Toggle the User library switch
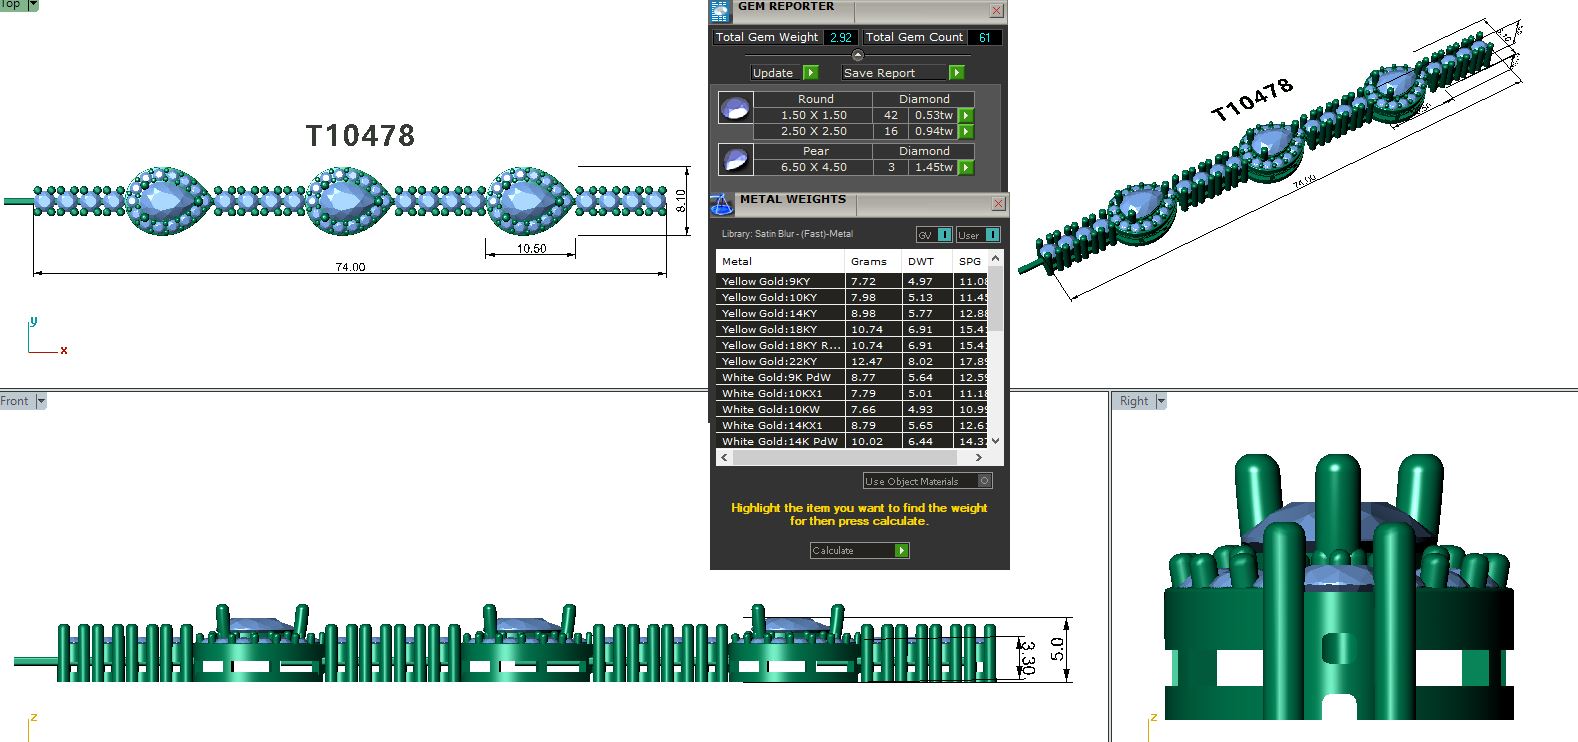 pos(992,235)
